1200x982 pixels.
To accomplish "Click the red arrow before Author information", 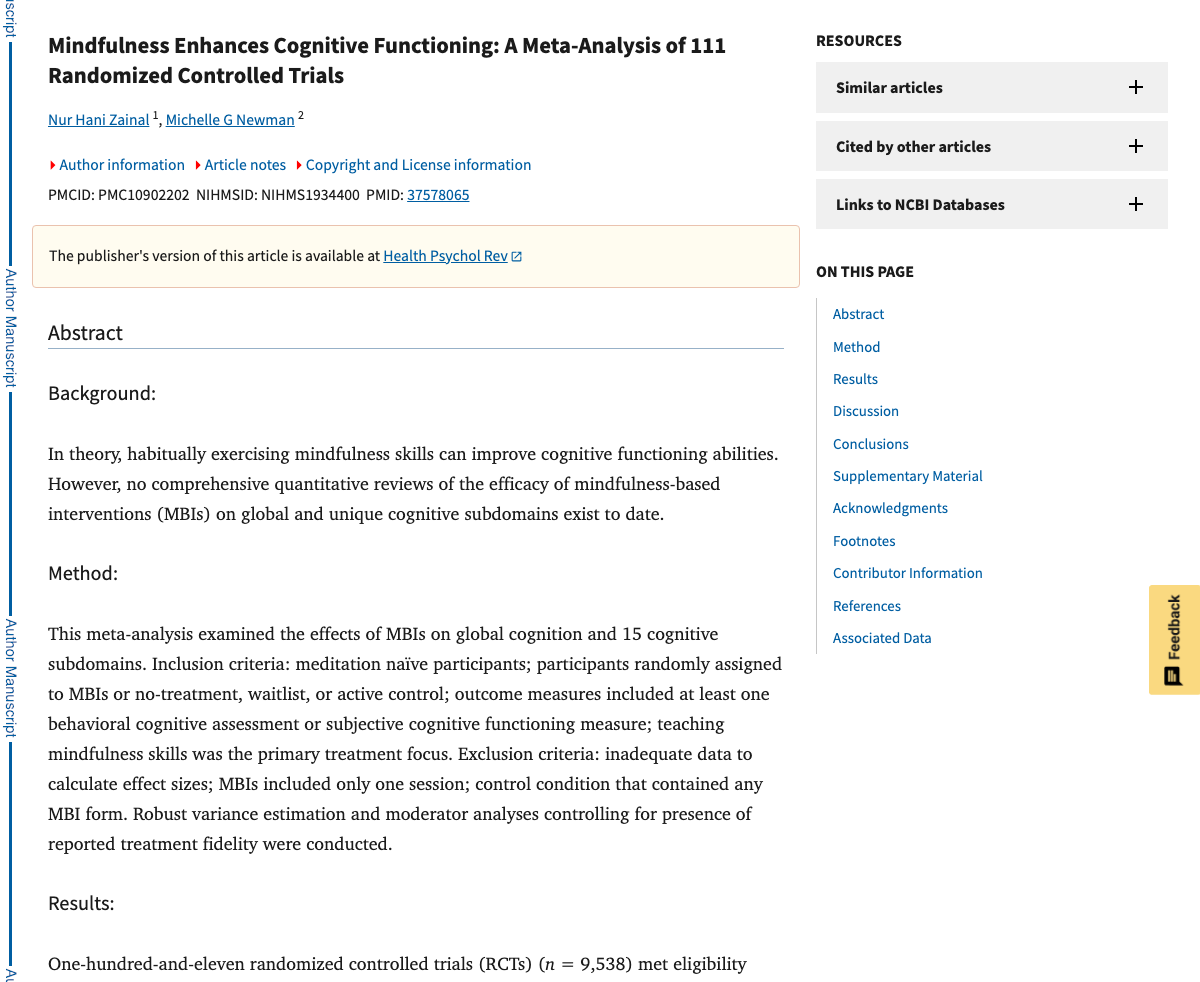I will 51,164.
